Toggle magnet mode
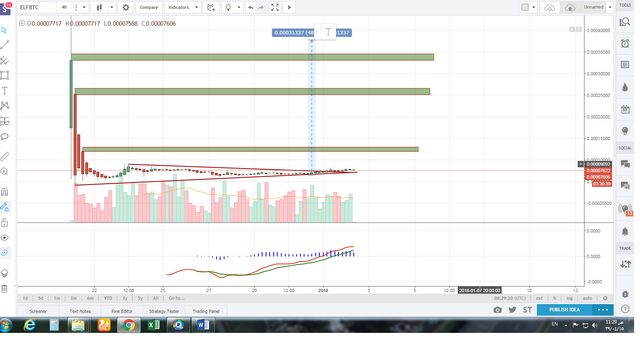 point(4,192)
